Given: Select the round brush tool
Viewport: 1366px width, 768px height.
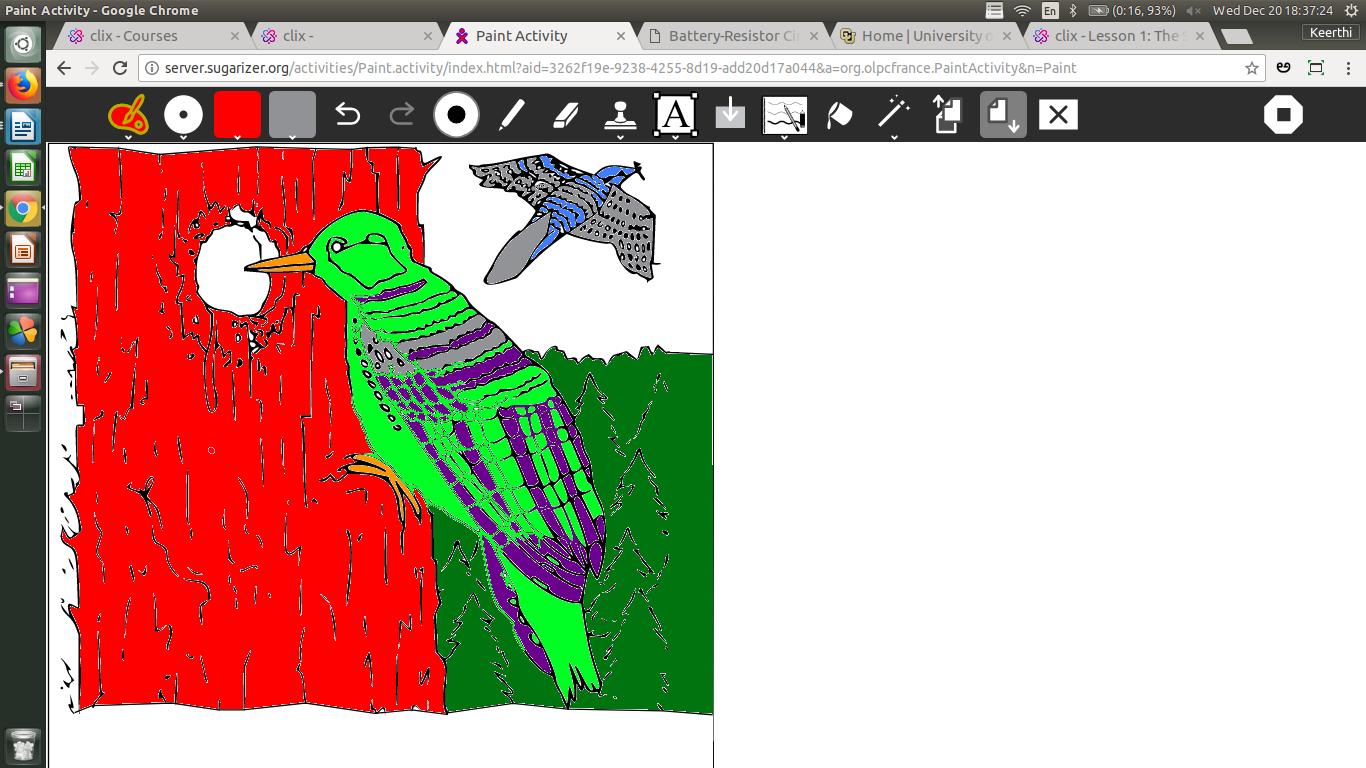Looking at the screenshot, I should point(456,115).
